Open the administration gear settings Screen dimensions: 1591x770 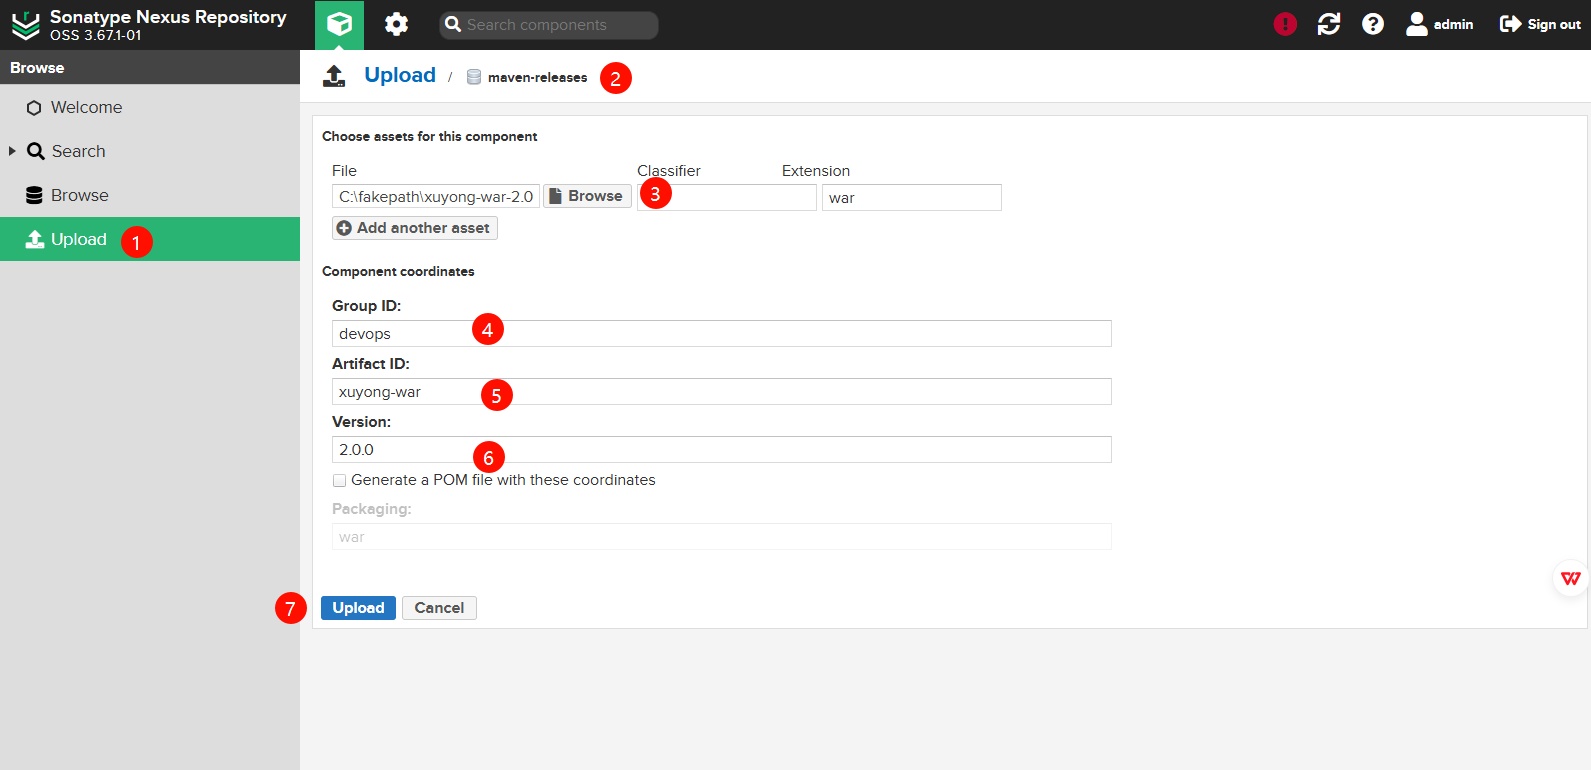pyautogui.click(x=396, y=24)
